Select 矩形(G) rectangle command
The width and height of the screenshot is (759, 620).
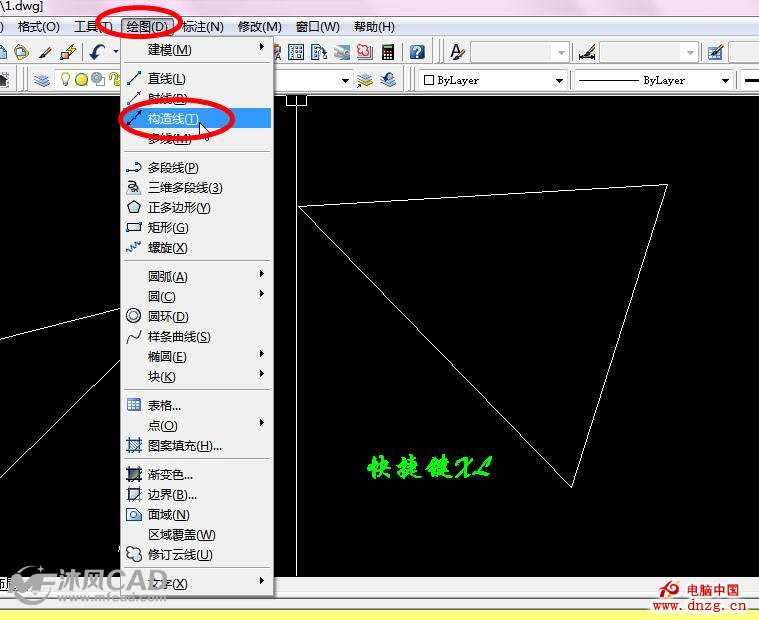coord(197,227)
